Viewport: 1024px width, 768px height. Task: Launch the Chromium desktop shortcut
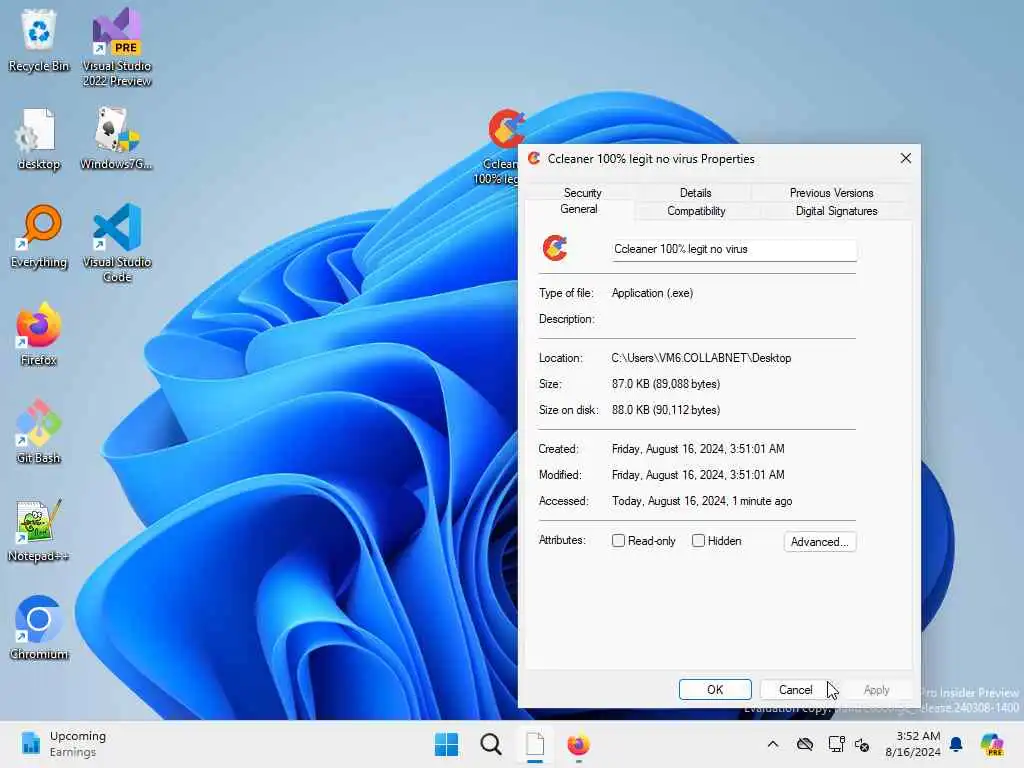click(39, 628)
